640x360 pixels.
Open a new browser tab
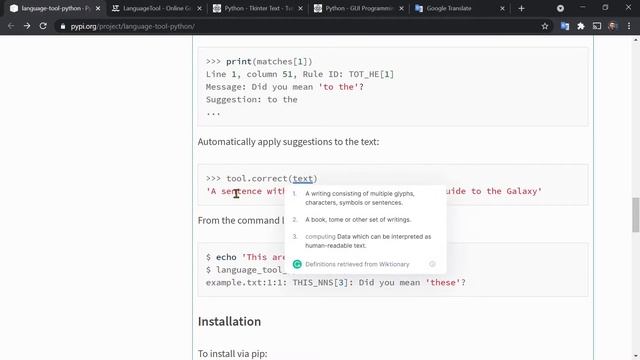521,8
